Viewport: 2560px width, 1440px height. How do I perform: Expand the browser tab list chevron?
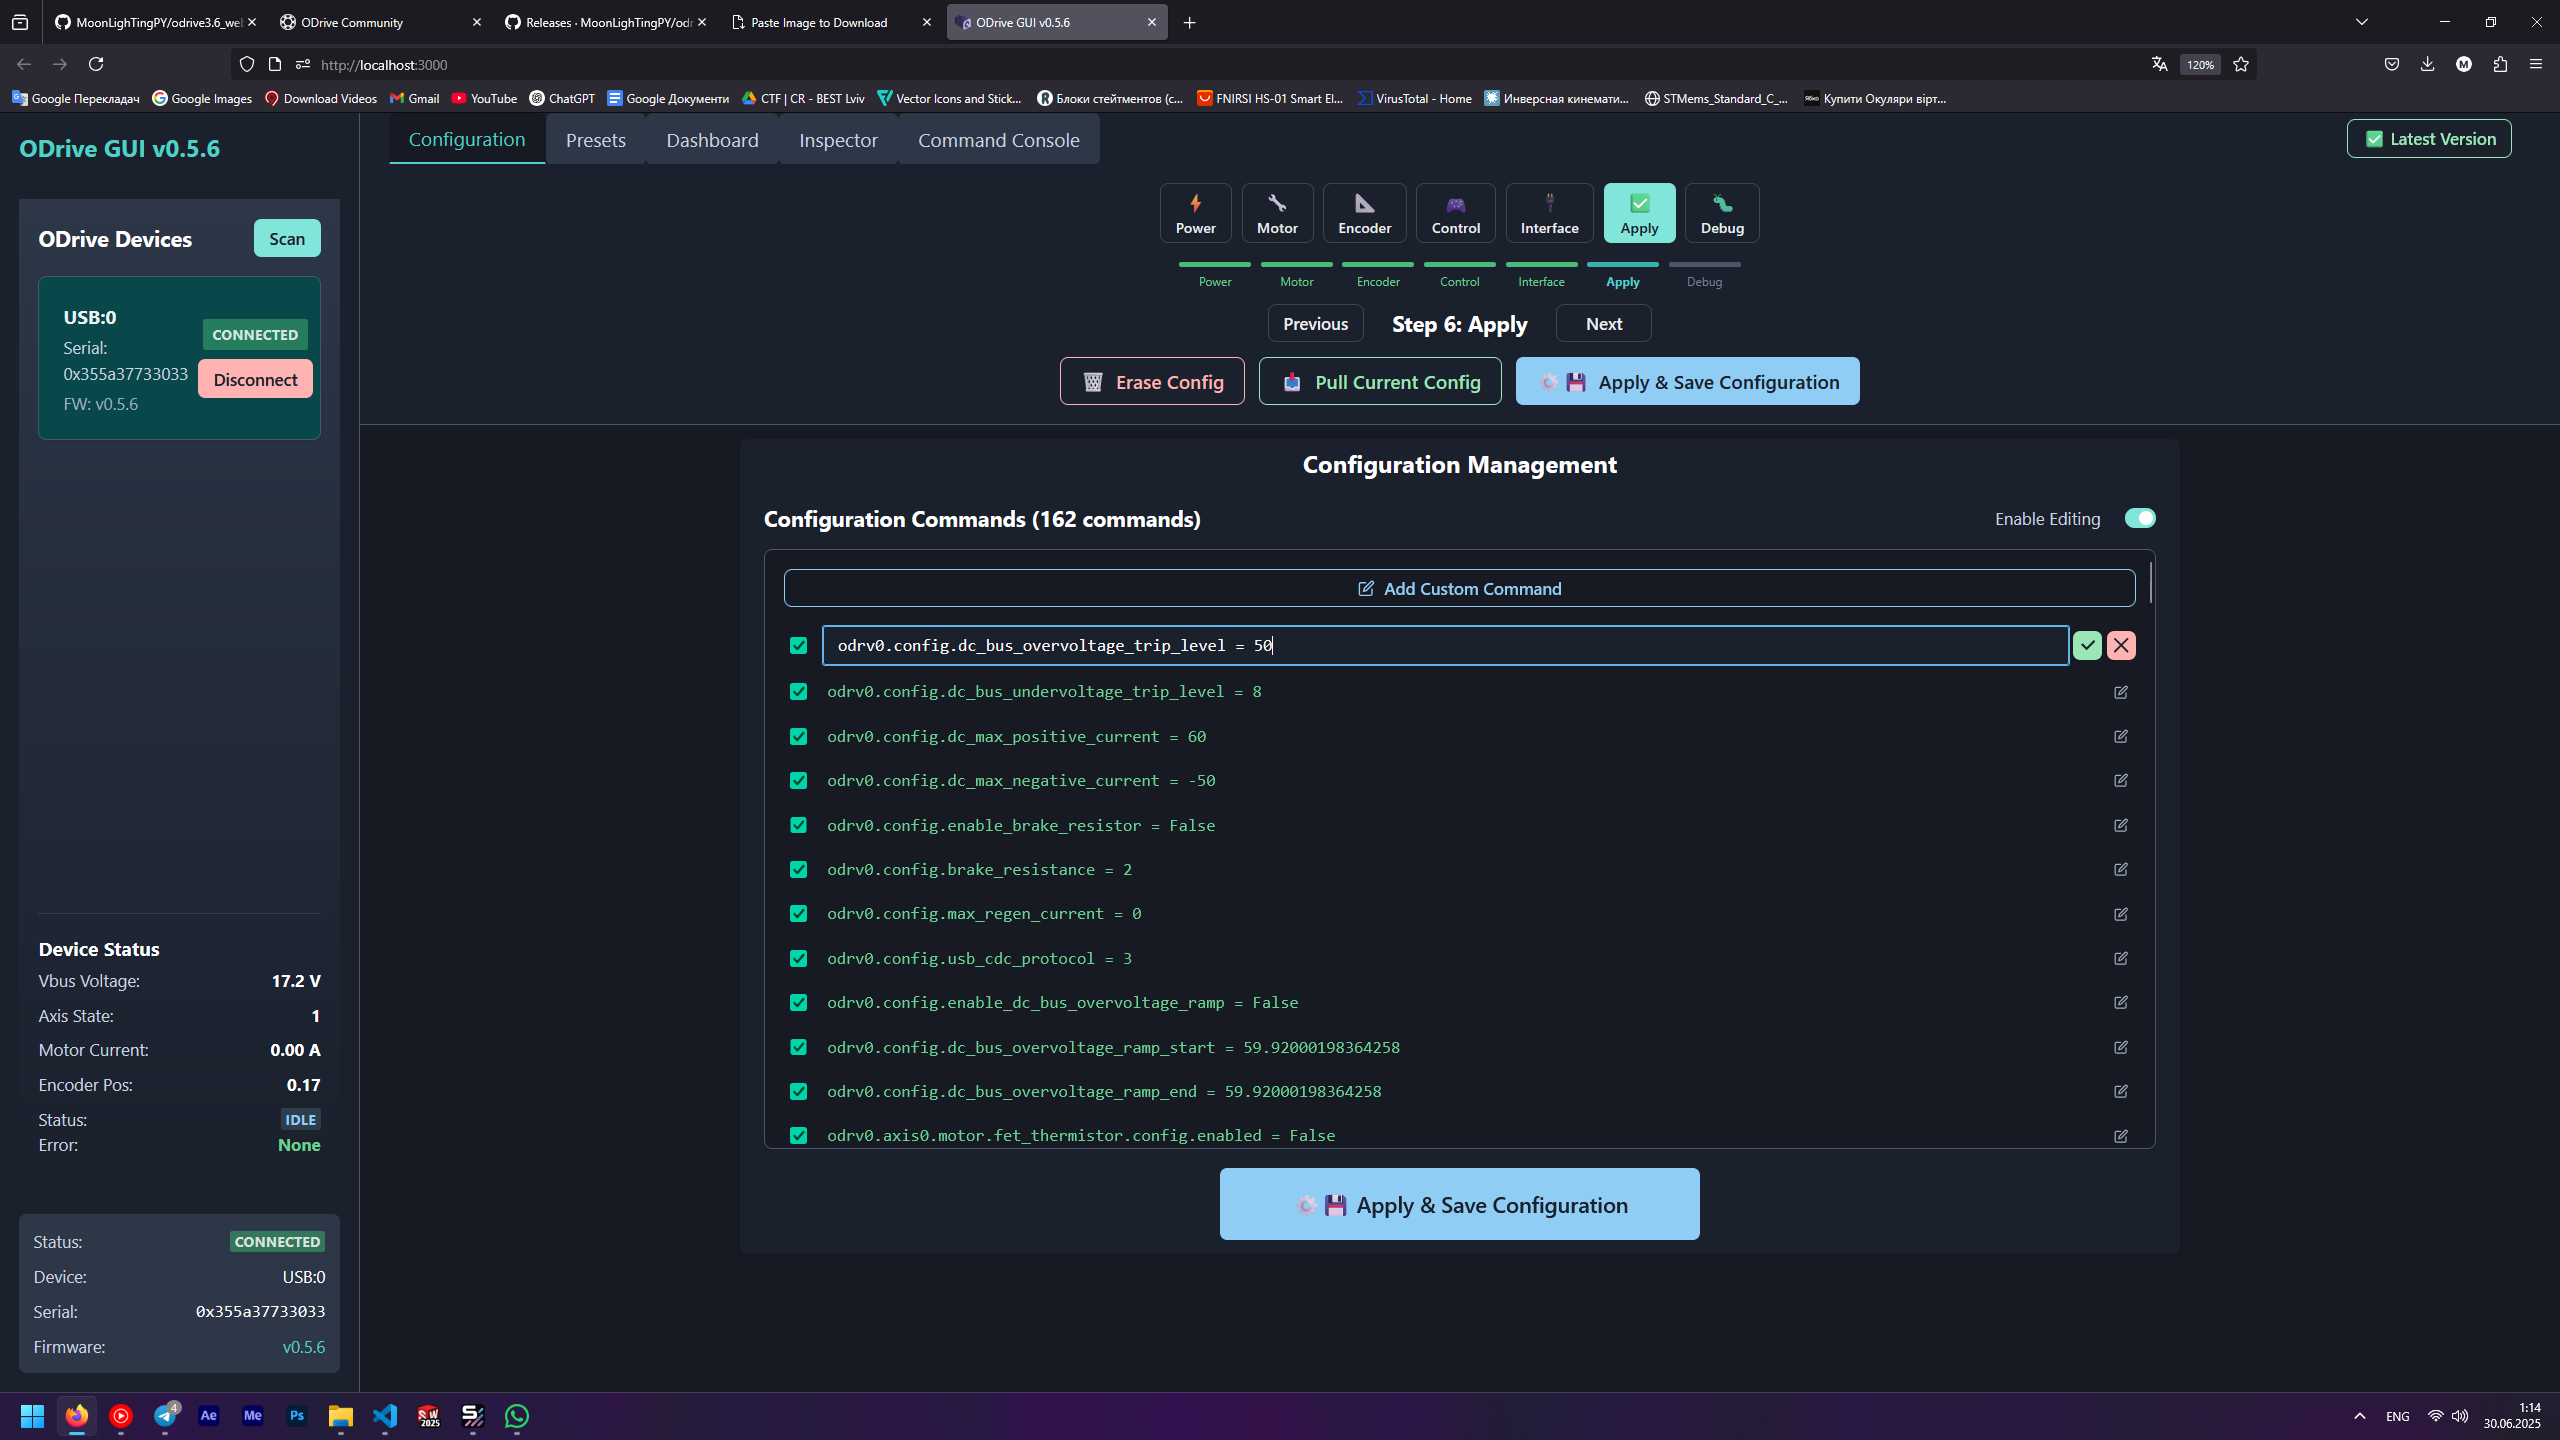[x=2361, y=22]
